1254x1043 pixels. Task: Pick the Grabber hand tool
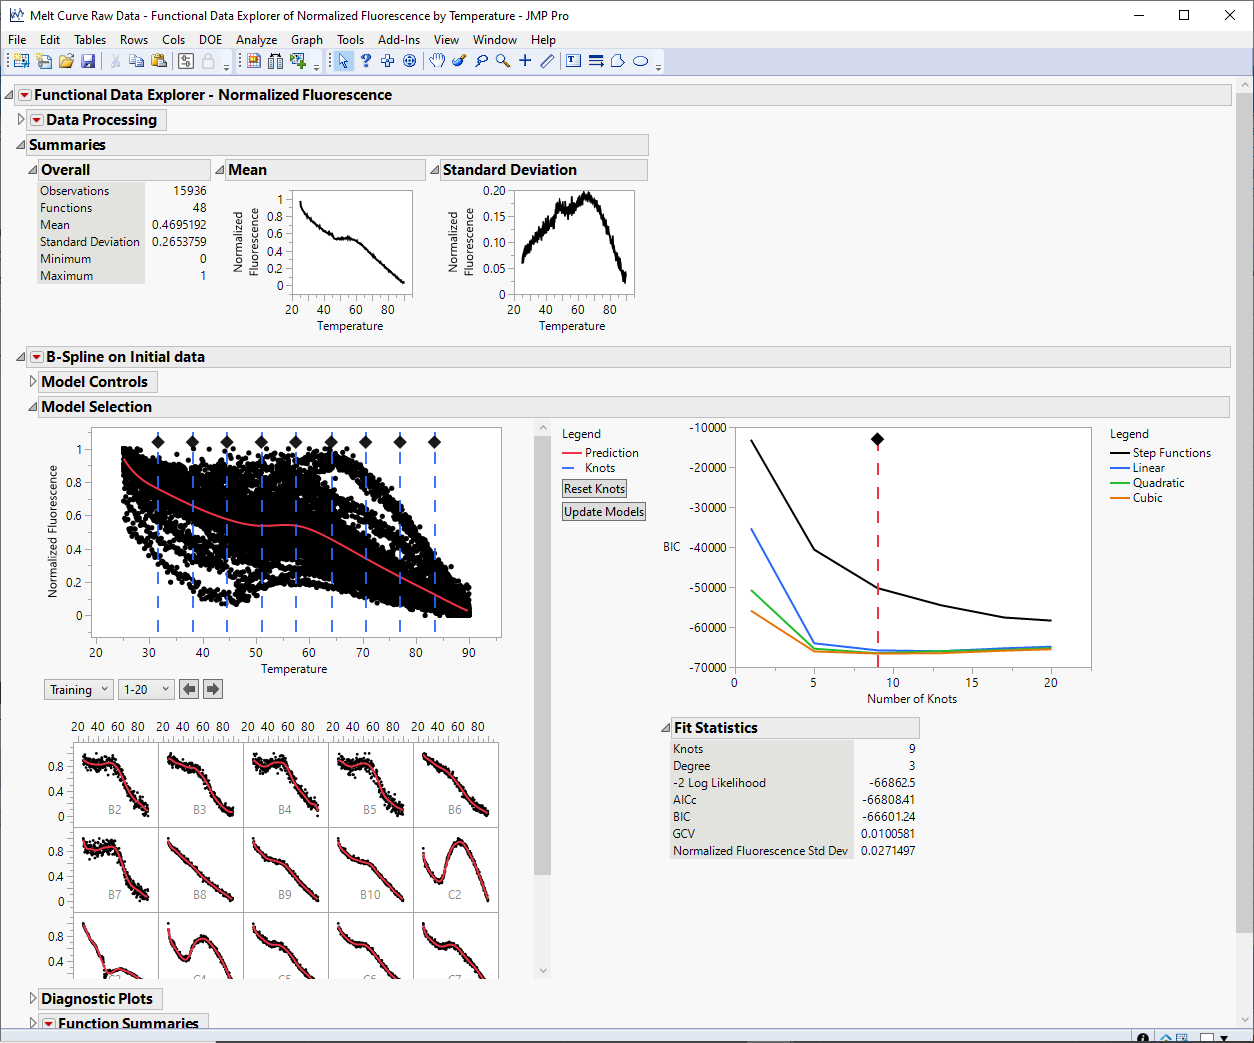437,61
